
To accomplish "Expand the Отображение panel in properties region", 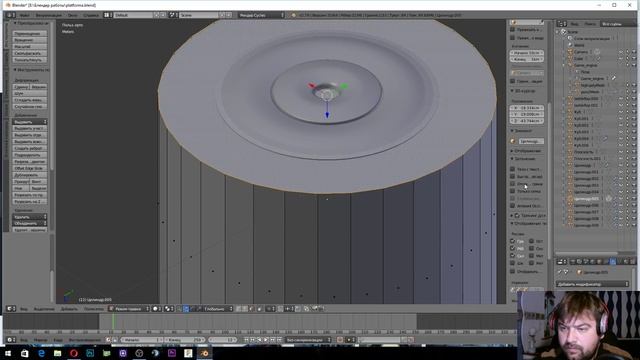I will 527,151.
